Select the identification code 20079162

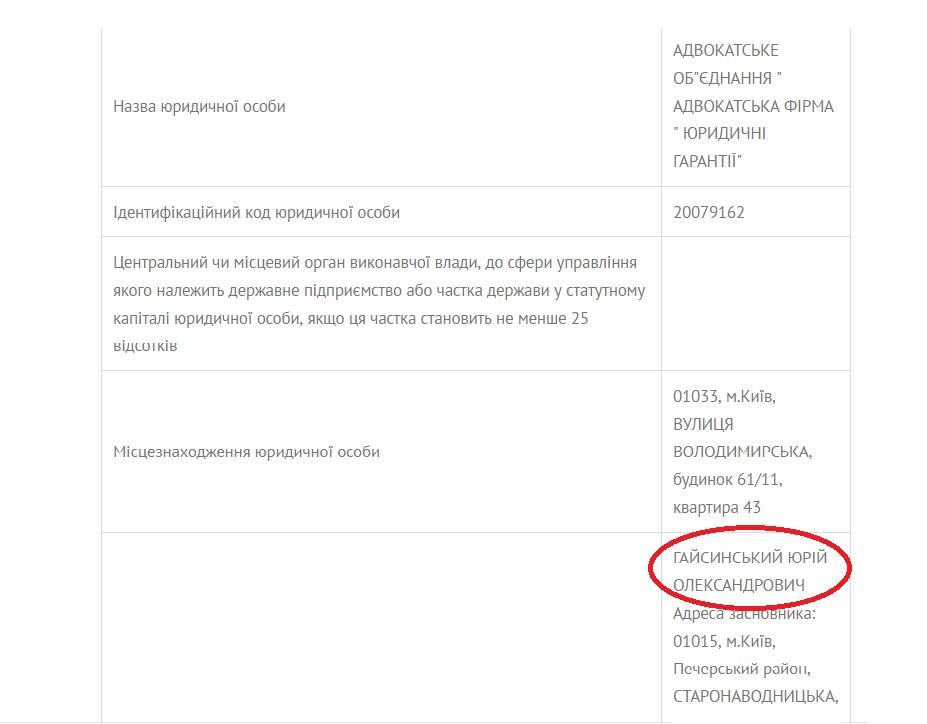[x=708, y=212]
